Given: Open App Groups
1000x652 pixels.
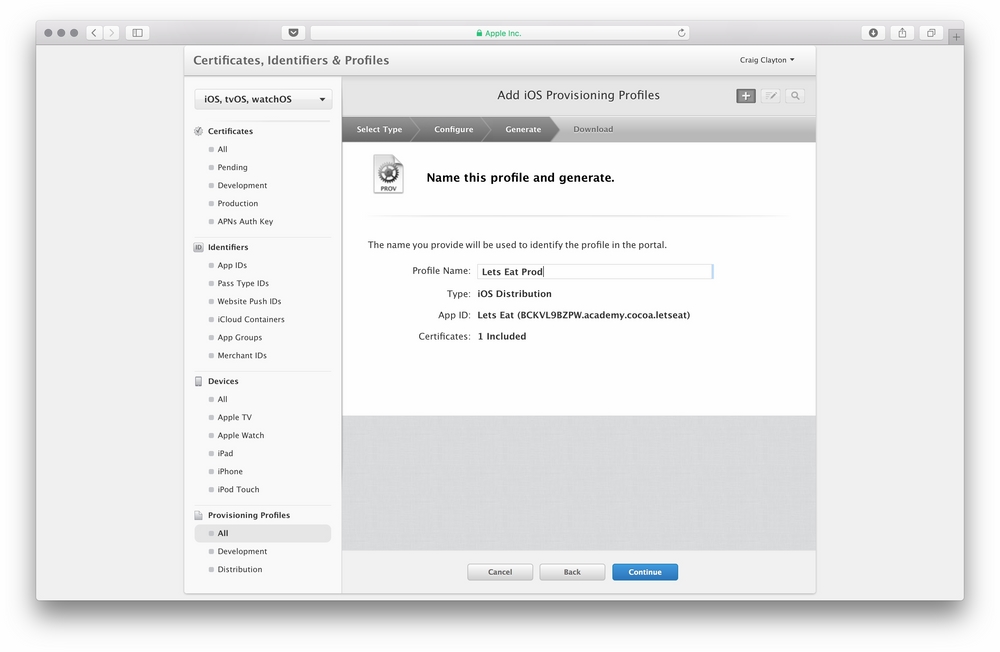Looking at the screenshot, I should 240,337.
